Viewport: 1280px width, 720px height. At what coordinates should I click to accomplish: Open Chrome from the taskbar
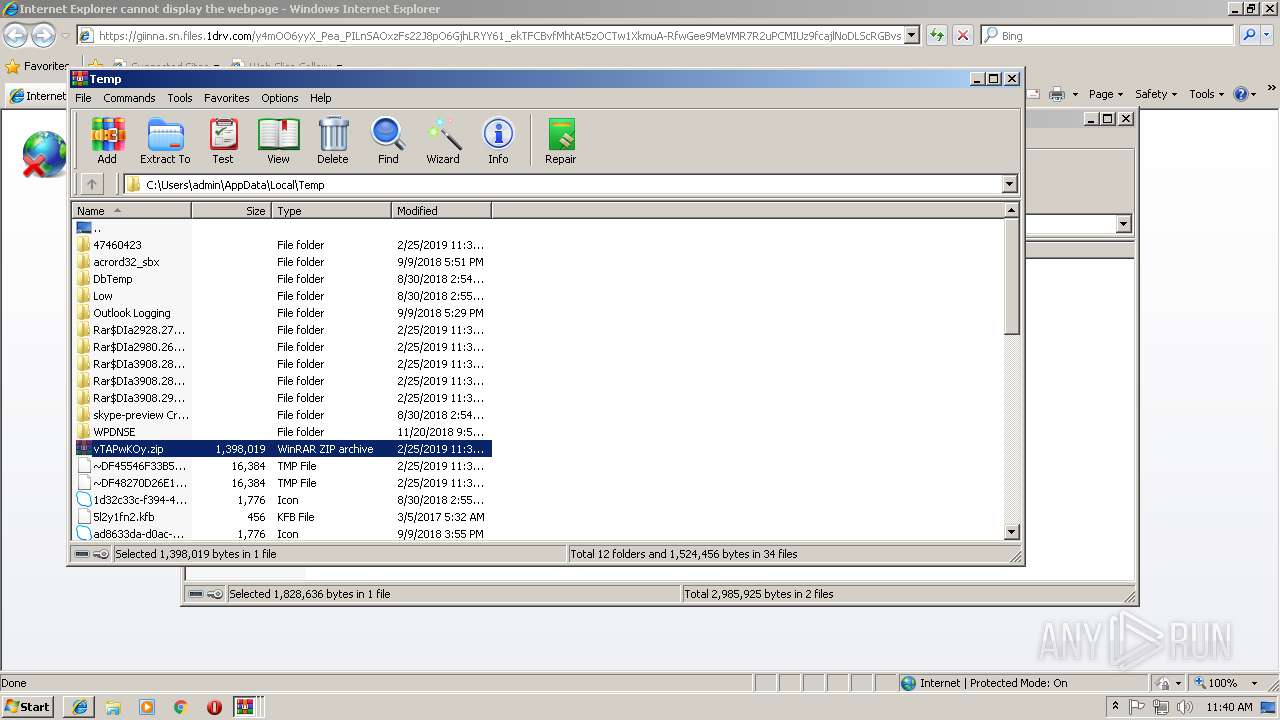[181, 707]
